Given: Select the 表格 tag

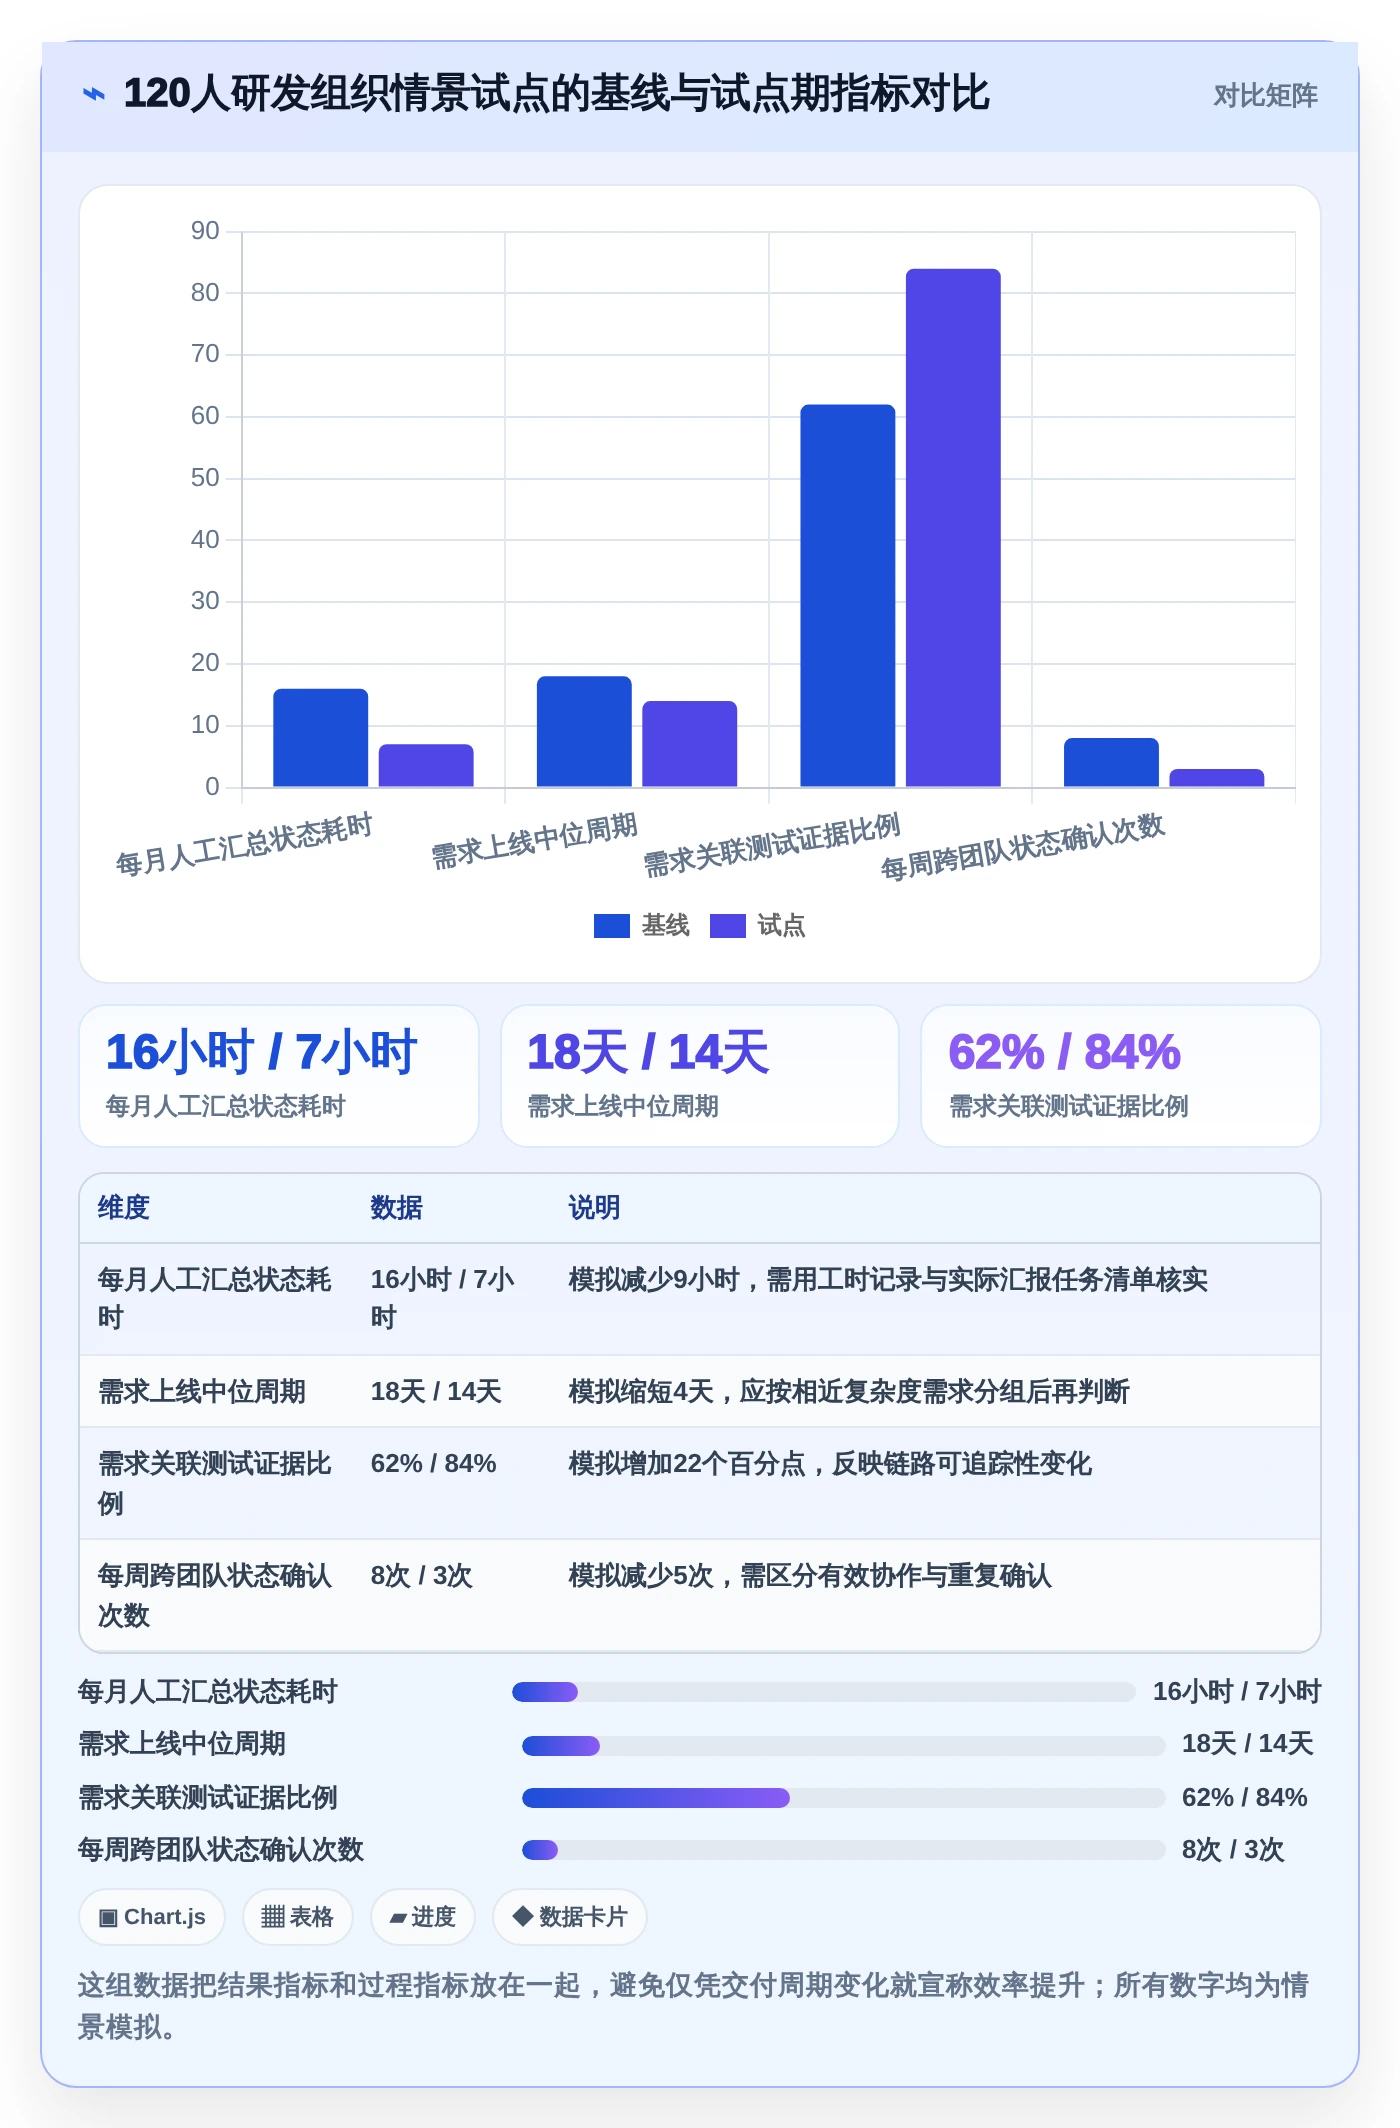Looking at the screenshot, I should click(298, 1917).
